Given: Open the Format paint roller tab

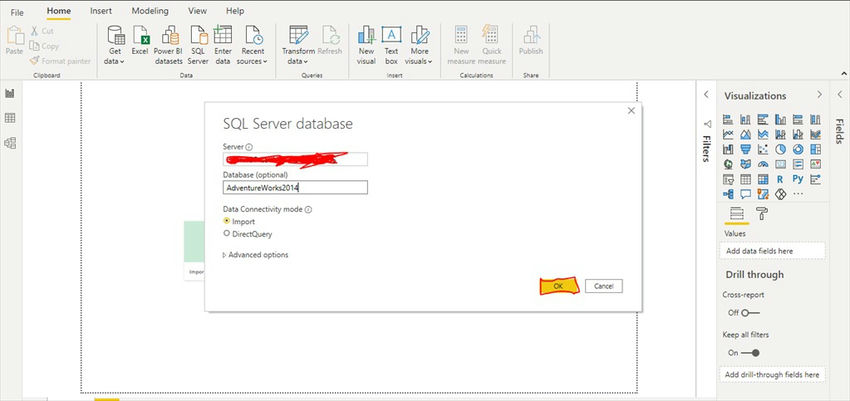Looking at the screenshot, I should (x=762, y=214).
